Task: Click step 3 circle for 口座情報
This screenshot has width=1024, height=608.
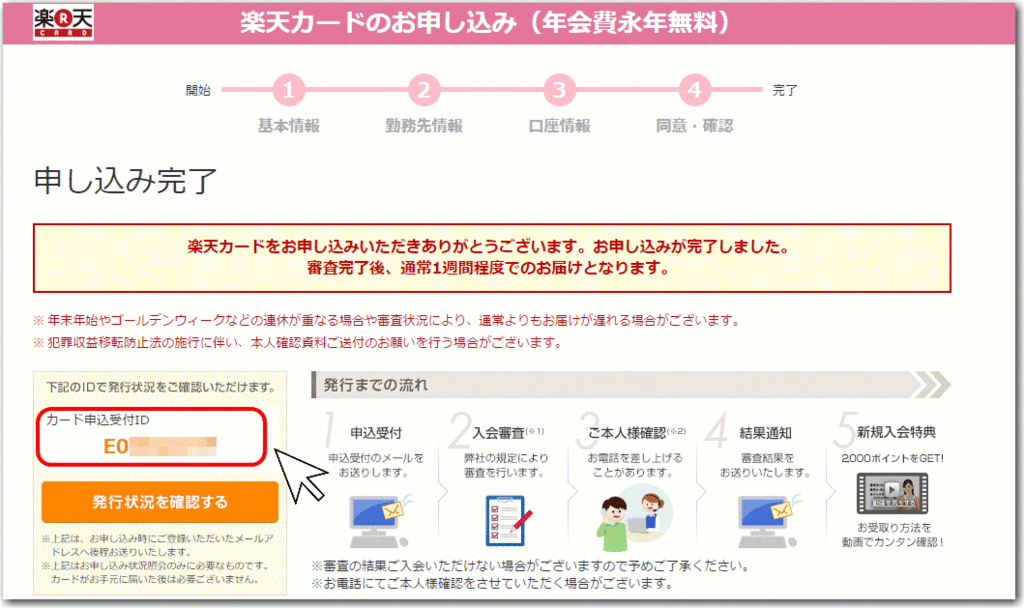Action: 559,89
